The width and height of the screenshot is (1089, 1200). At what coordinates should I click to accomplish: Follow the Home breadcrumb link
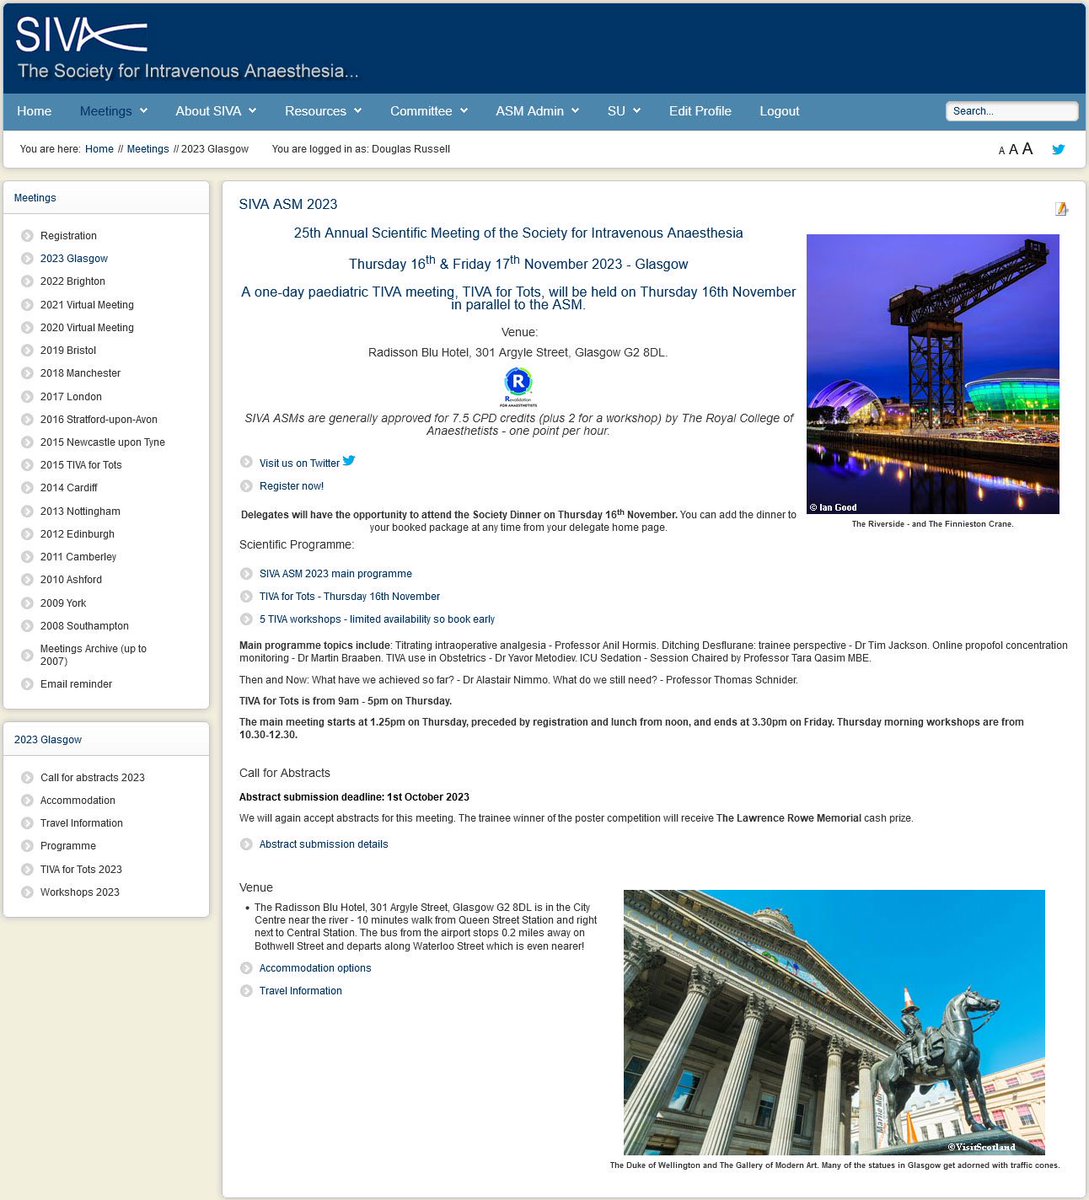(x=99, y=149)
